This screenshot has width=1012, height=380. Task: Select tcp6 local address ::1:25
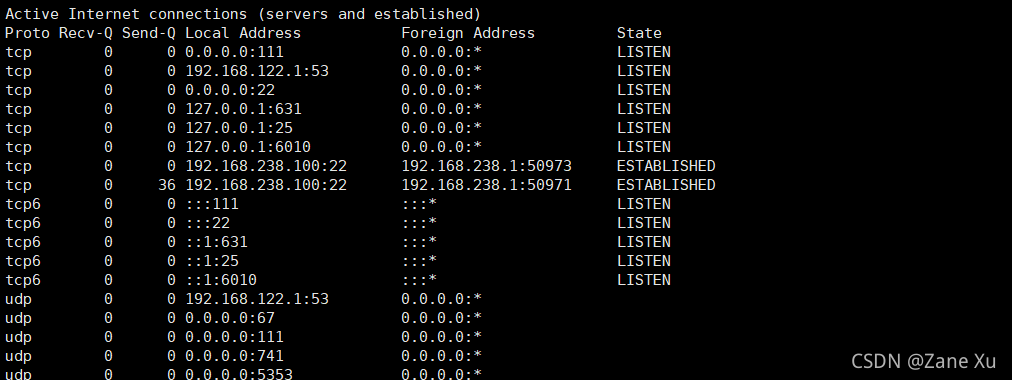coord(212,261)
